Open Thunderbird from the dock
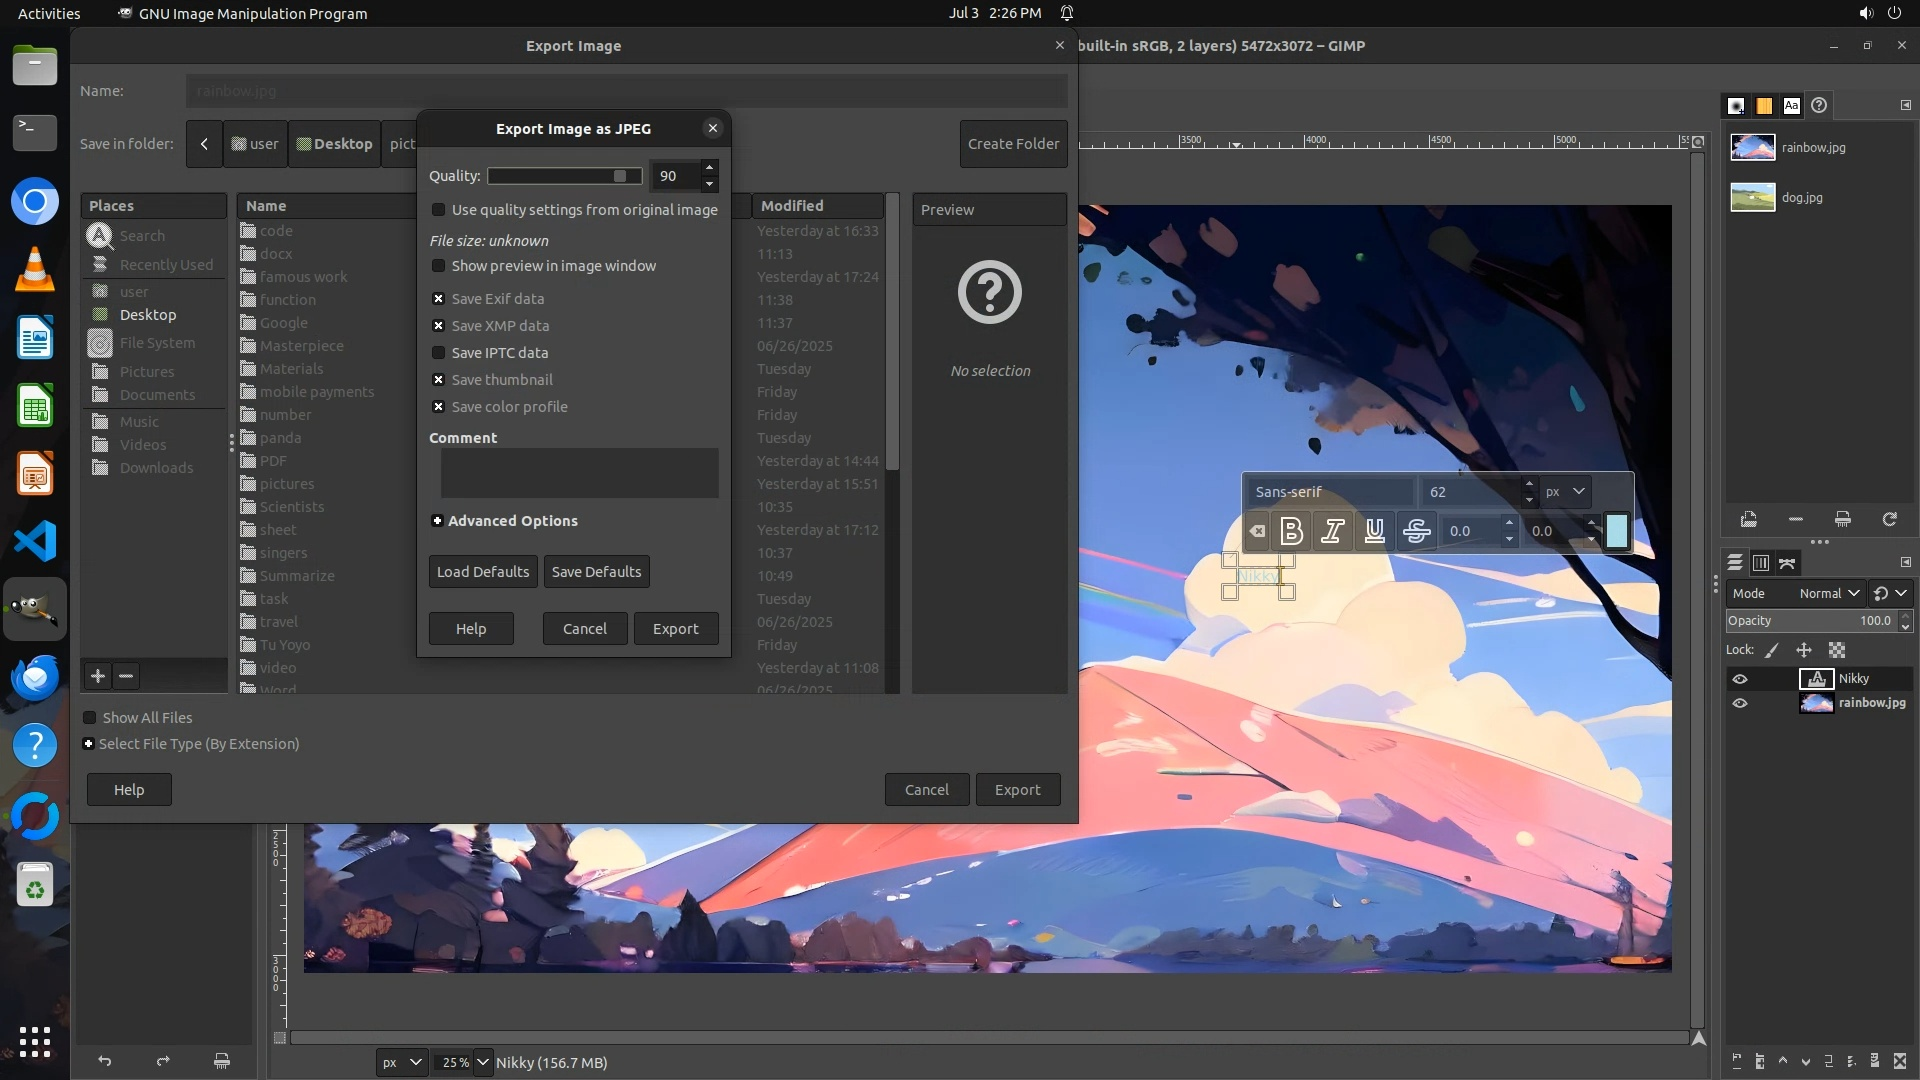This screenshot has height=1080, width=1920. 34,677
